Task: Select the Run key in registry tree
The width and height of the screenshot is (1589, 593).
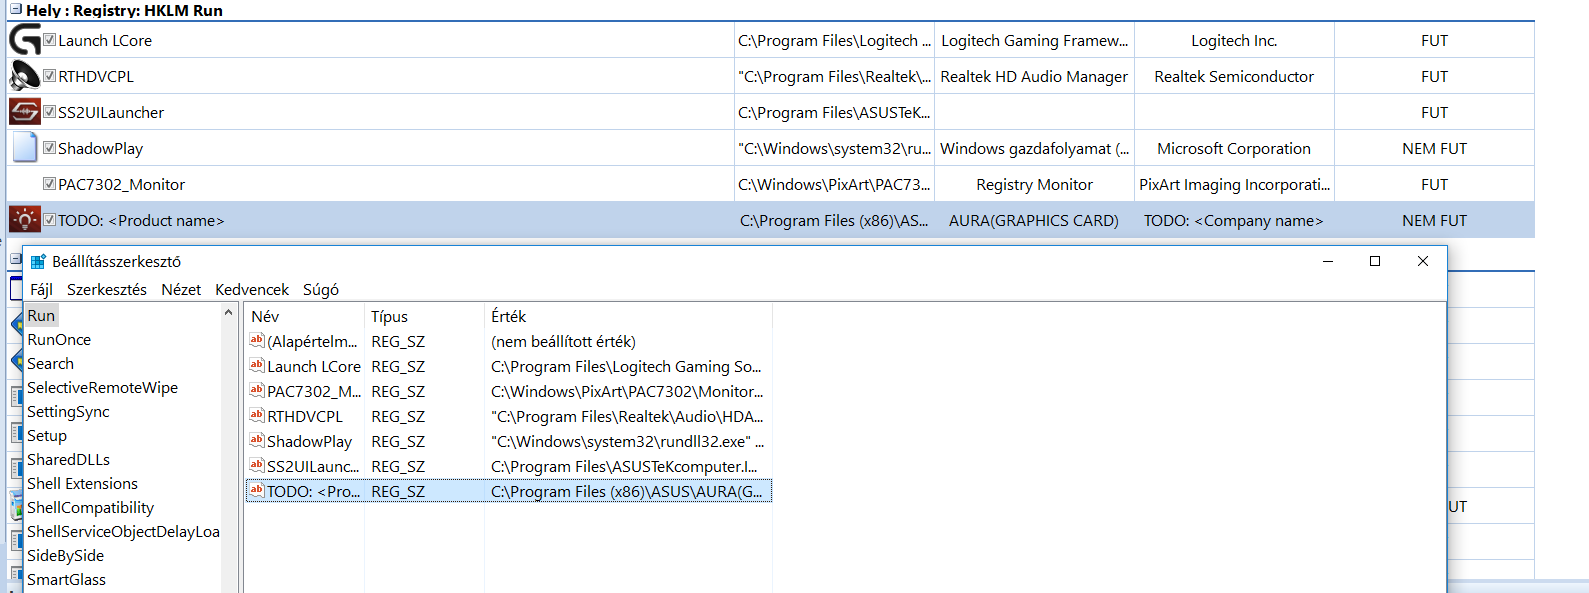Action: 41,316
